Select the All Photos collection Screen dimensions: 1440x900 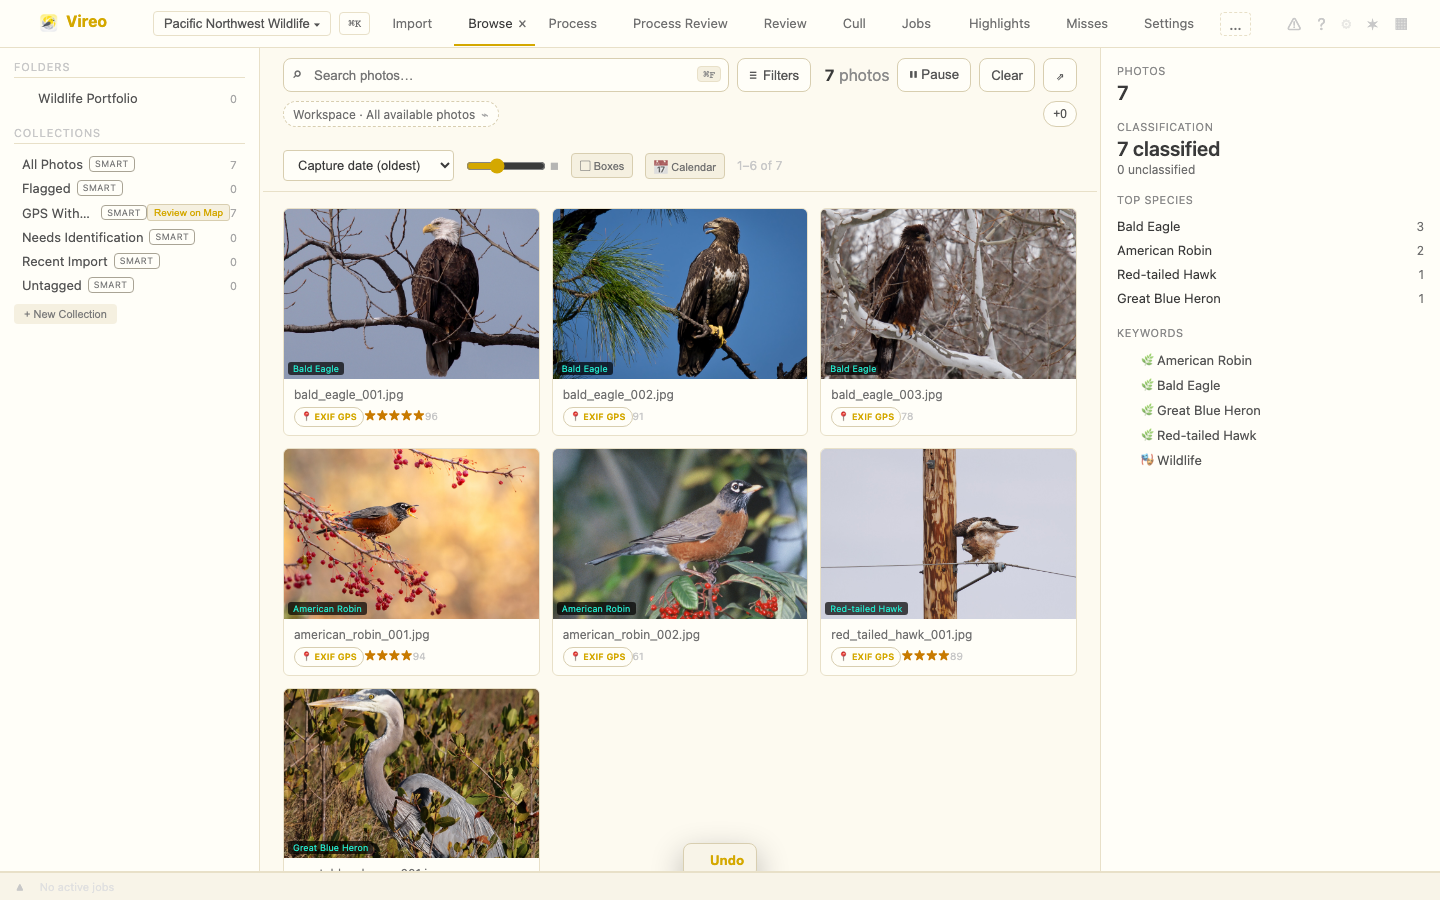pyautogui.click(x=129, y=164)
